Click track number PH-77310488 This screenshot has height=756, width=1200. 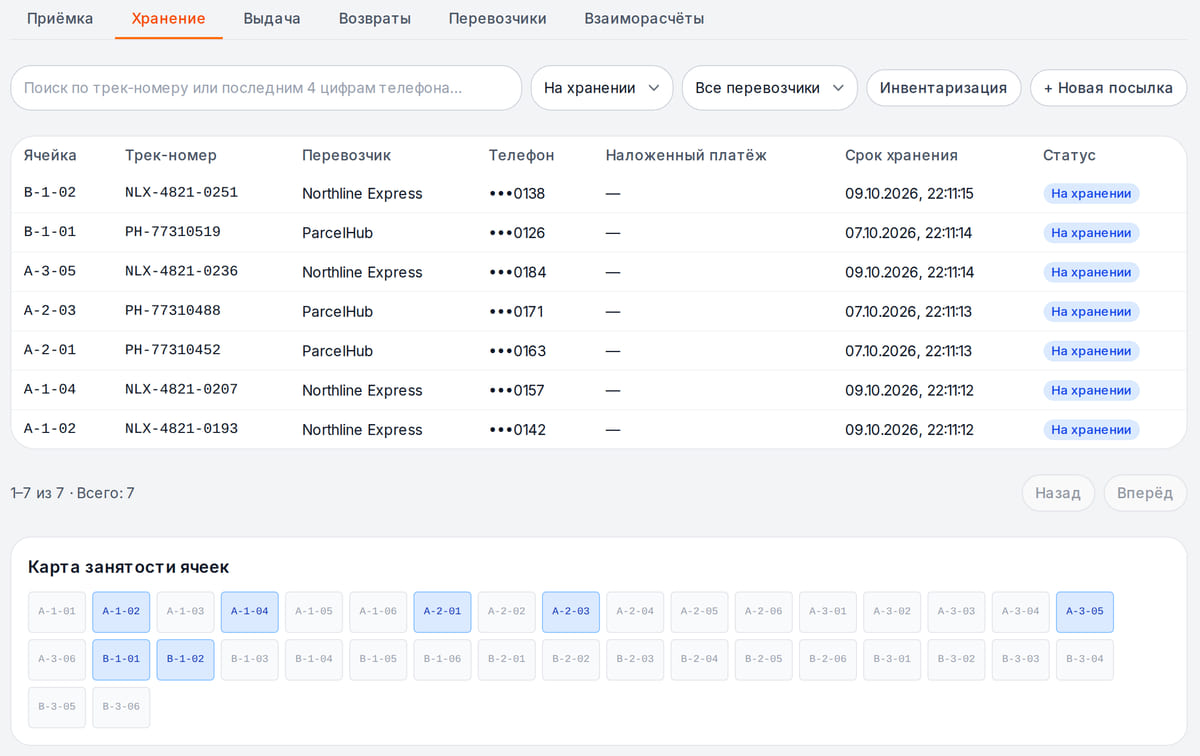[173, 311]
